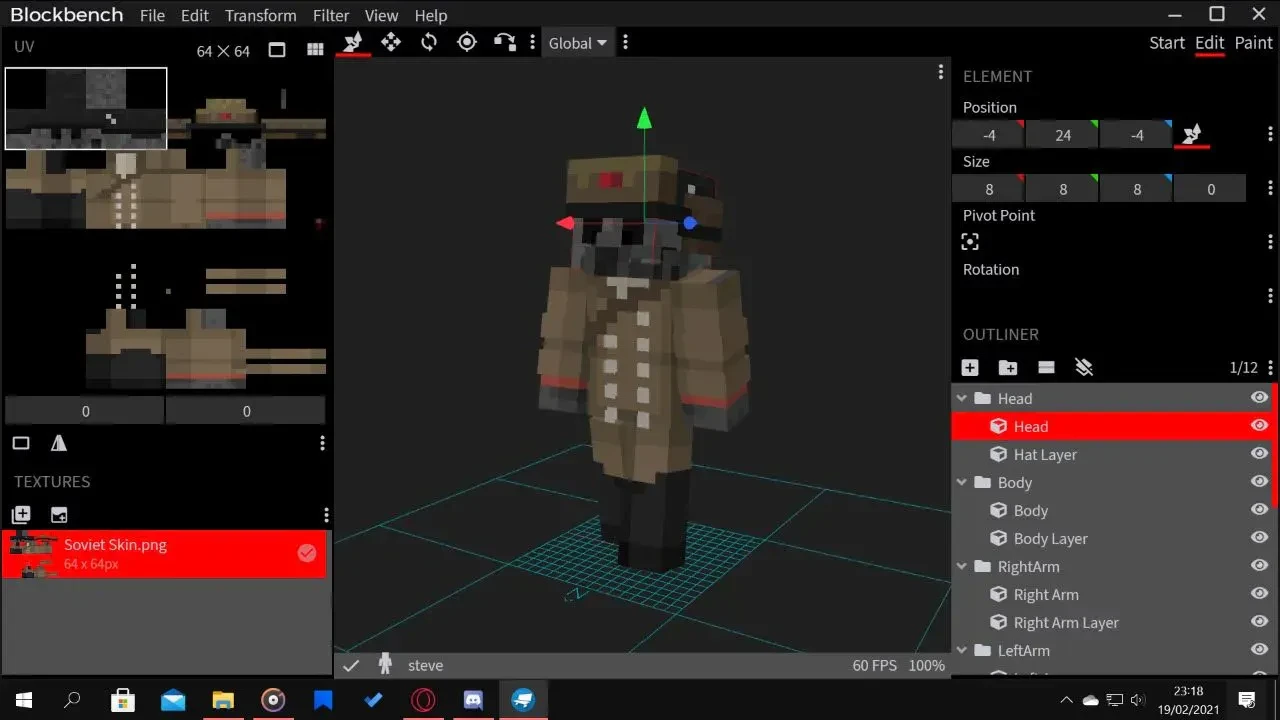Click the Size inflate field showing 0

pyautogui.click(x=1211, y=189)
